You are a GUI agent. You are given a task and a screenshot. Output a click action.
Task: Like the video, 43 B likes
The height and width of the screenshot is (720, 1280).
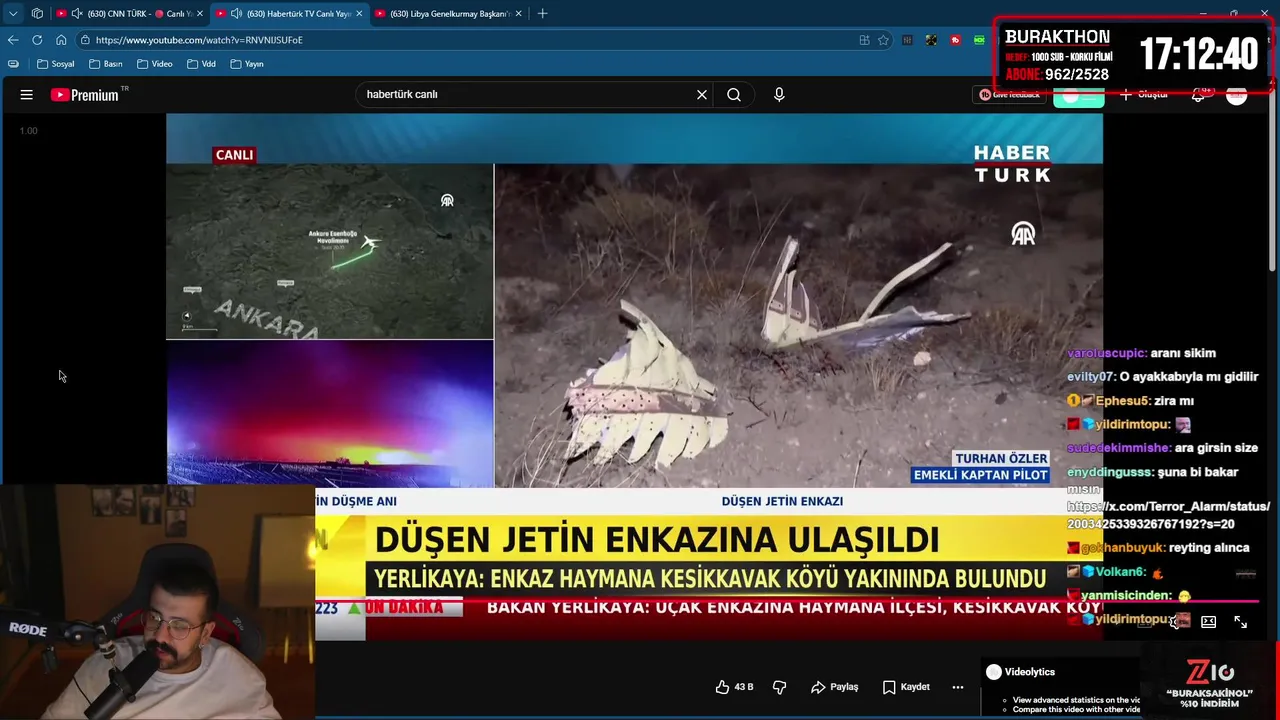pyautogui.click(x=734, y=687)
